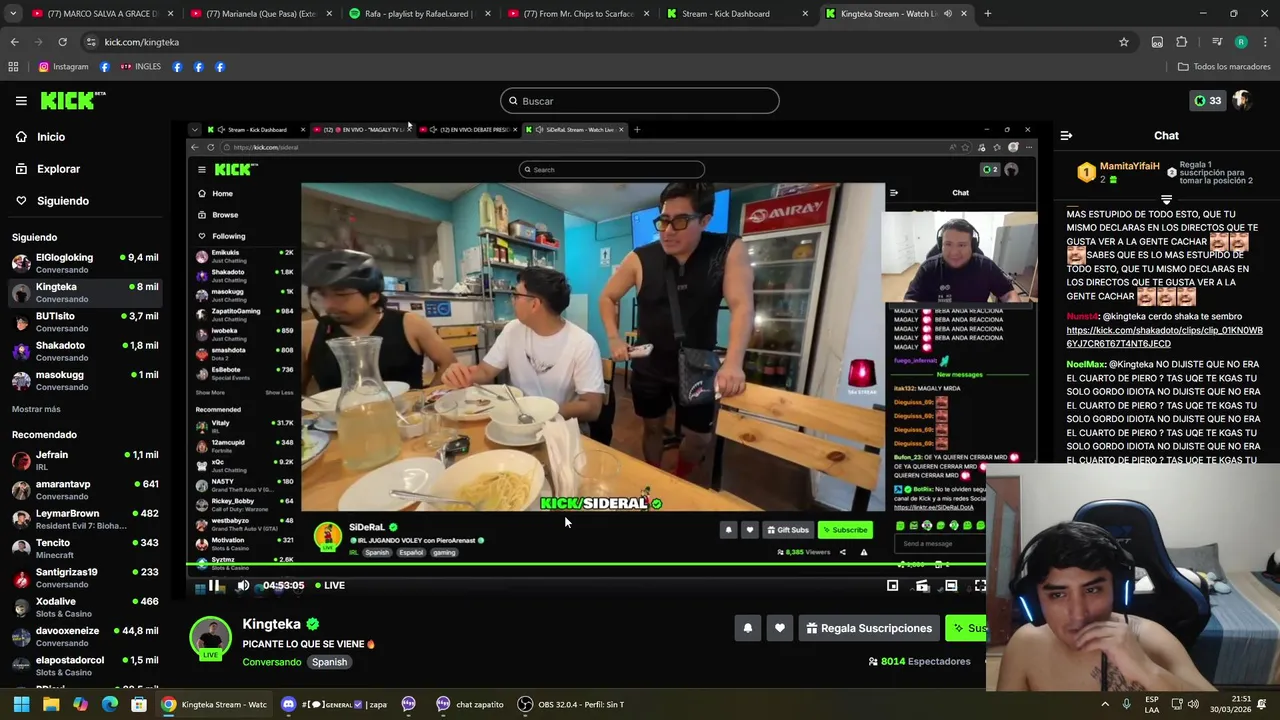Open ElGlogloking channel in followed list
Screen dimensions: 1280x720
click(x=85, y=263)
